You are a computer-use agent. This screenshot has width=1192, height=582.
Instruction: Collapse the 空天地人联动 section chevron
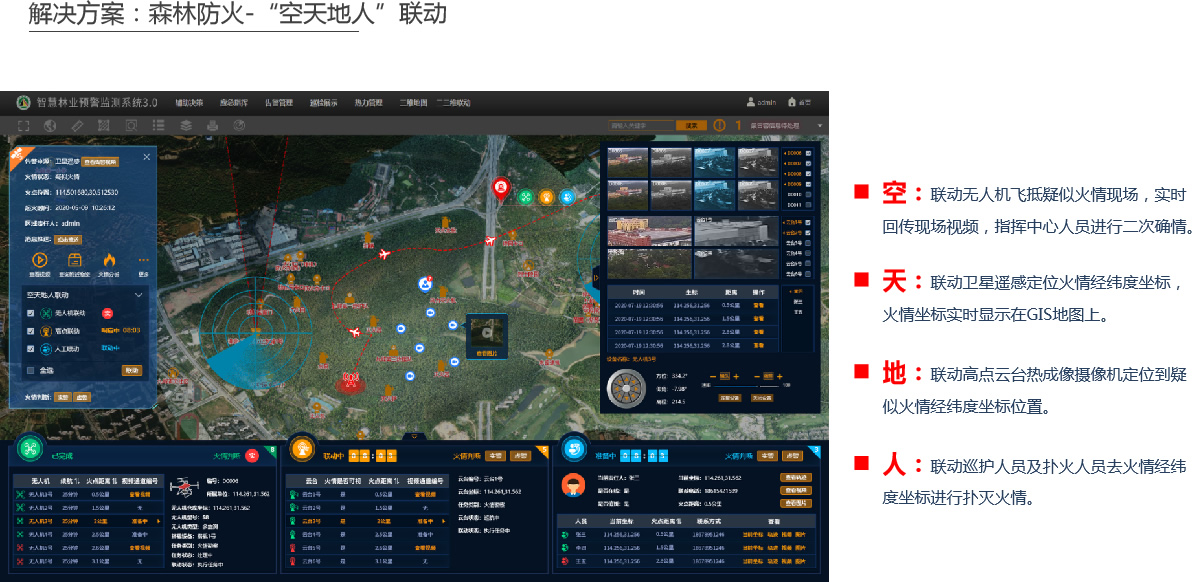[139, 295]
